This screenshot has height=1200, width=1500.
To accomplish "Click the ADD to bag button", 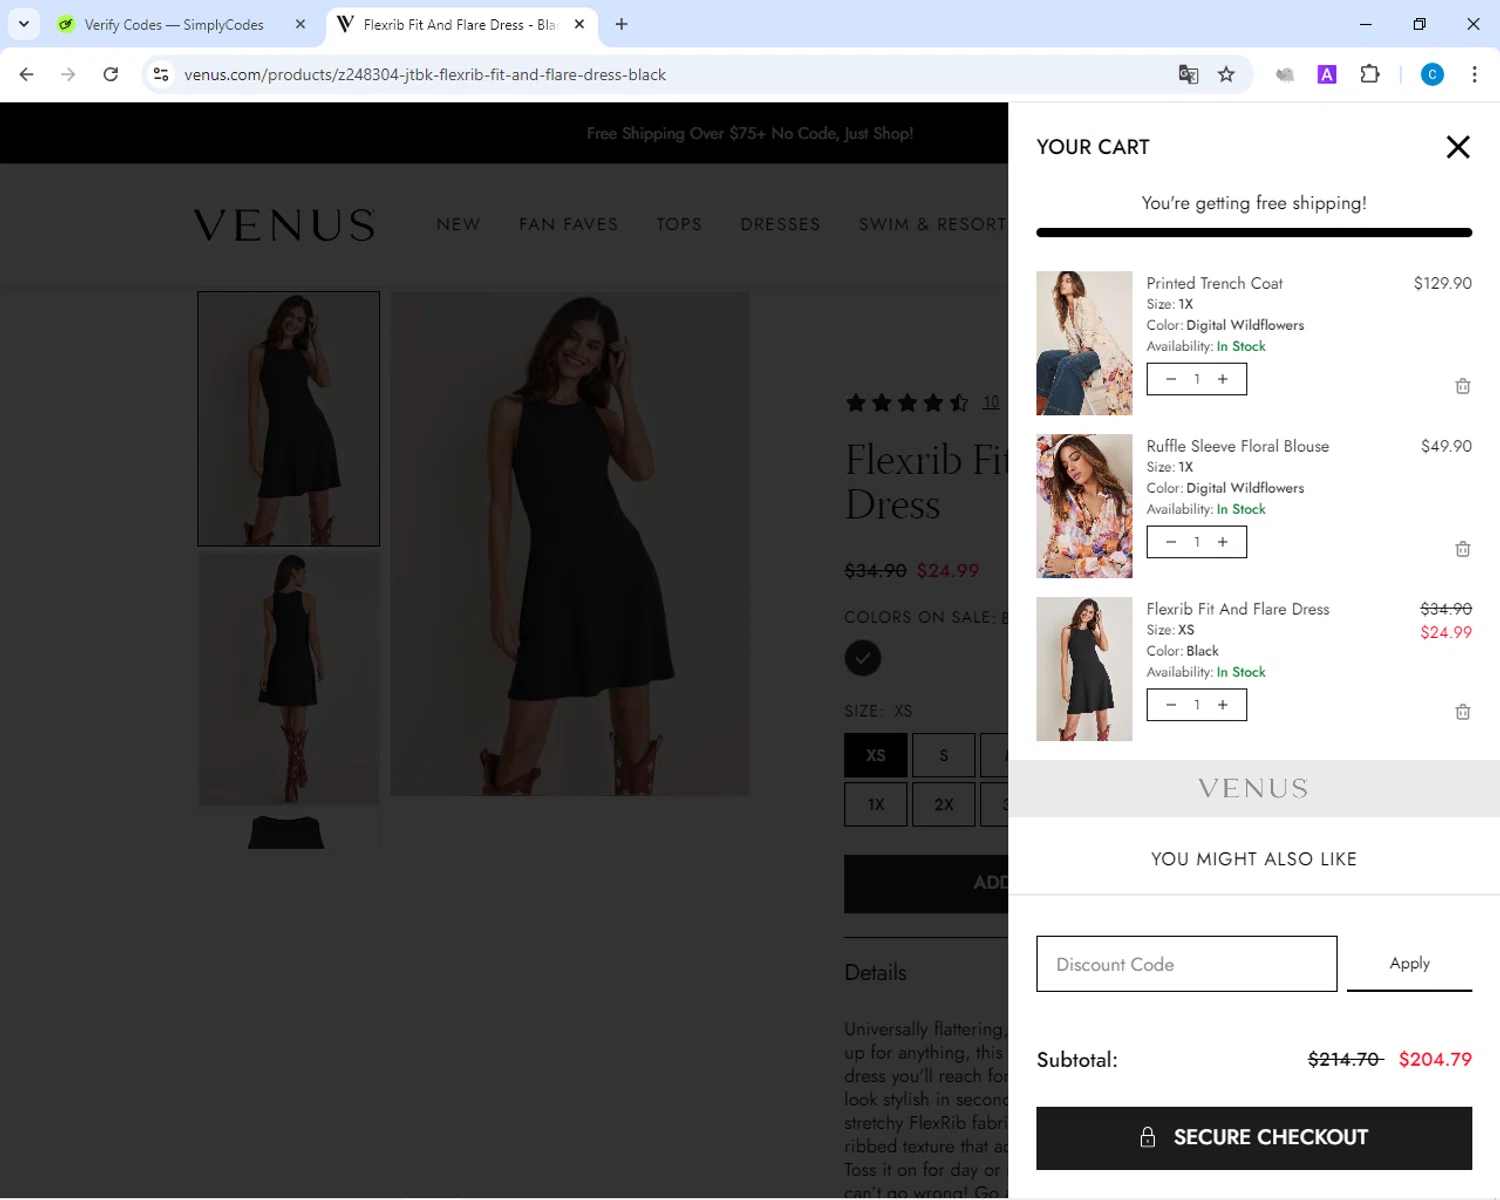I will tap(926, 883).
